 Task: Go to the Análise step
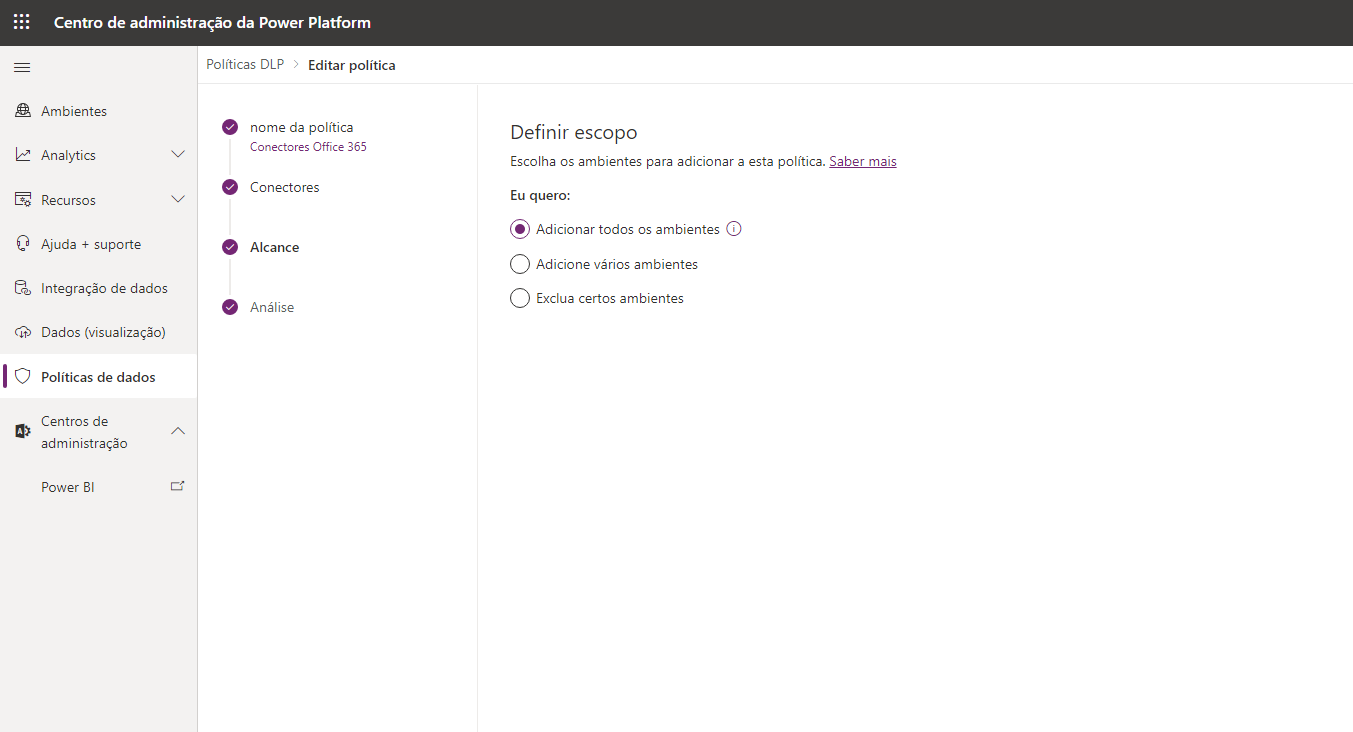pyautogui.click(x=272, y=307)
